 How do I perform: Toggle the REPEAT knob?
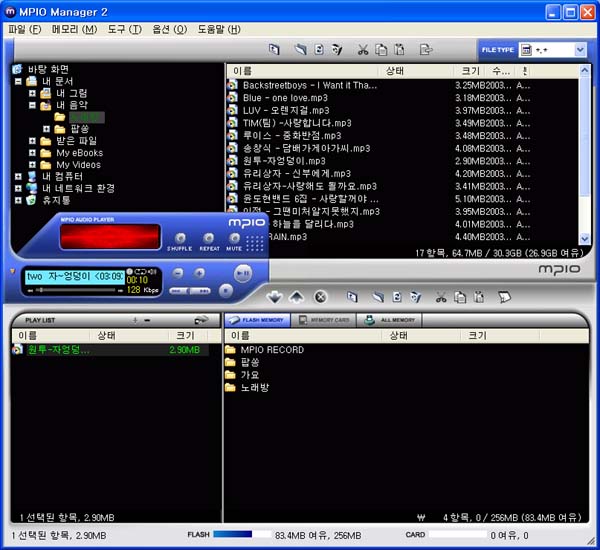(208, 238)
